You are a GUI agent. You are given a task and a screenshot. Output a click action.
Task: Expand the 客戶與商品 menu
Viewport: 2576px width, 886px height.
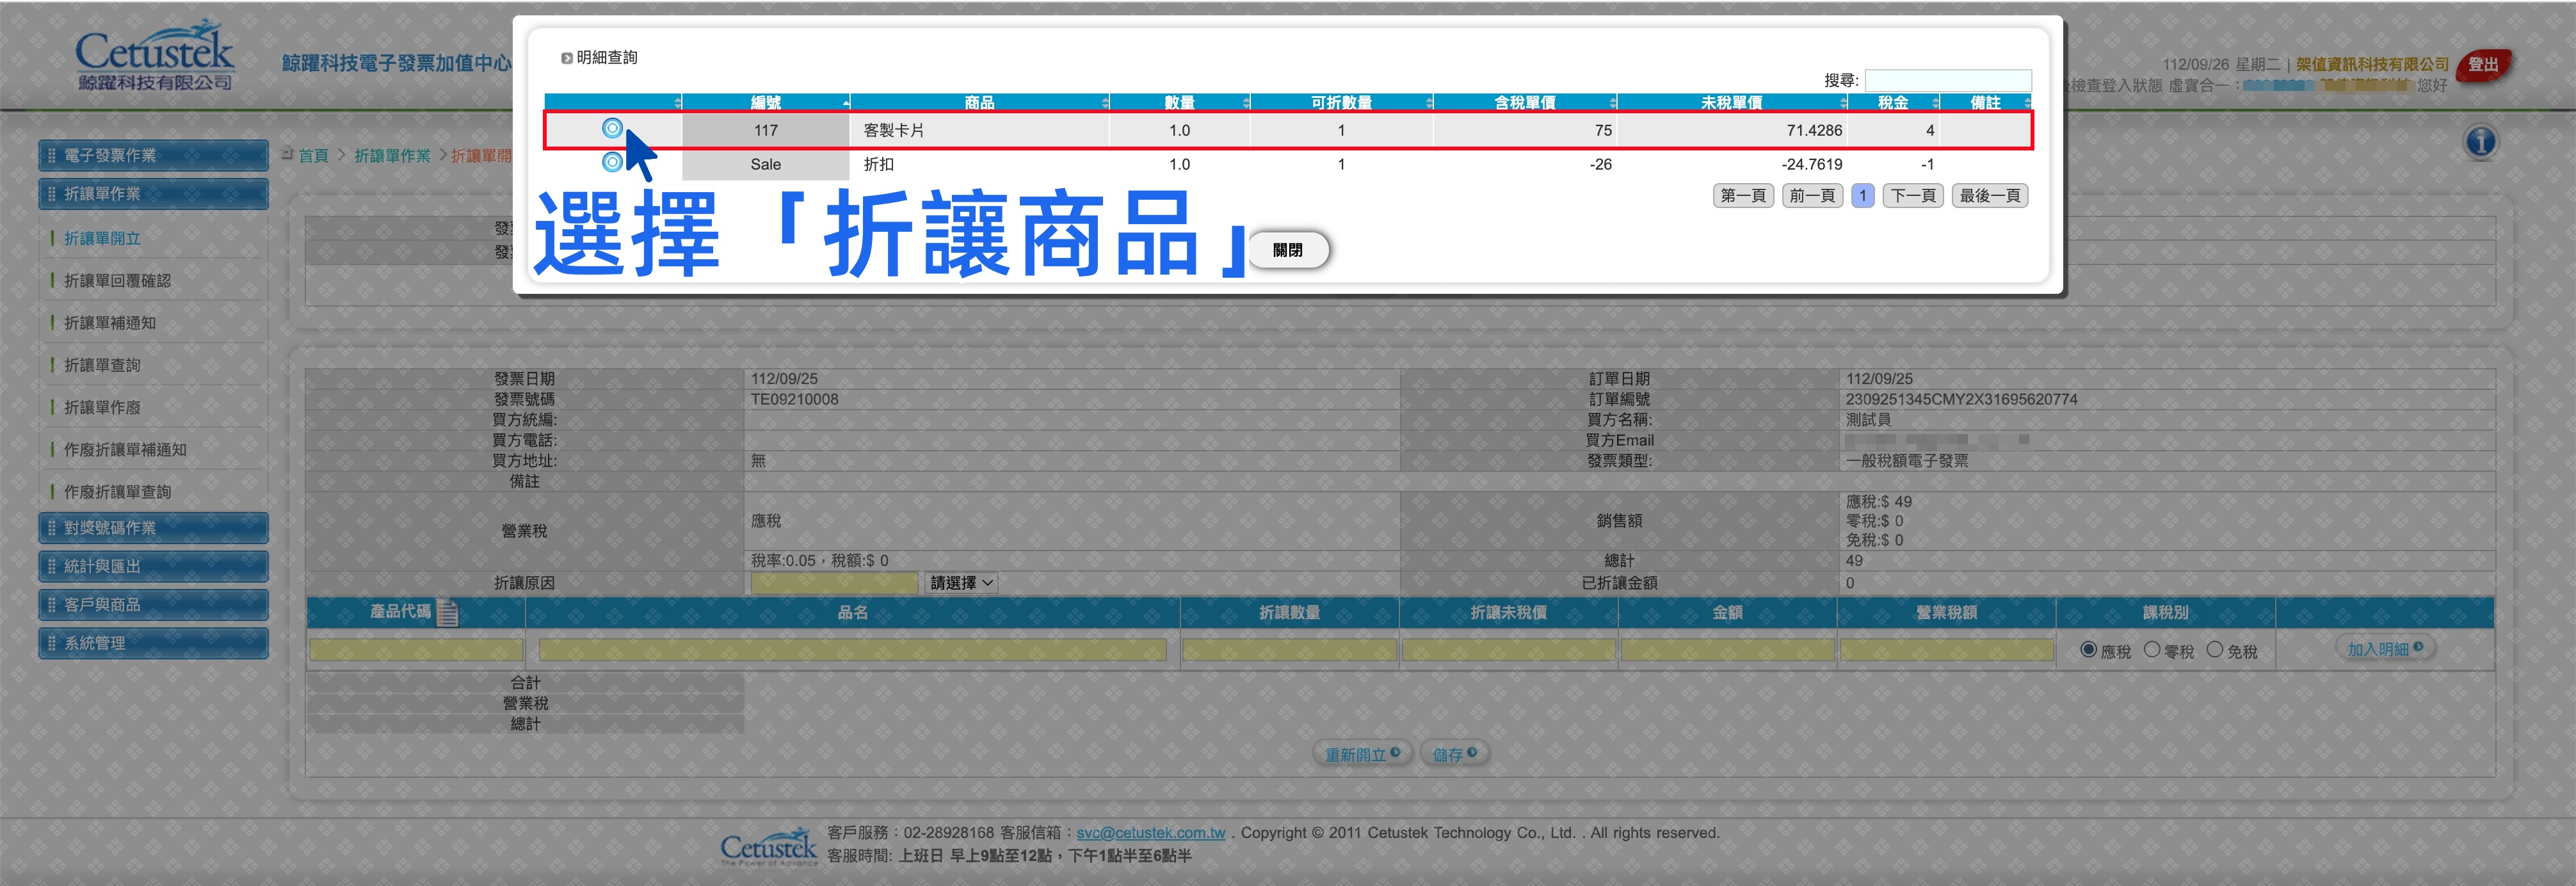[154, 604]
